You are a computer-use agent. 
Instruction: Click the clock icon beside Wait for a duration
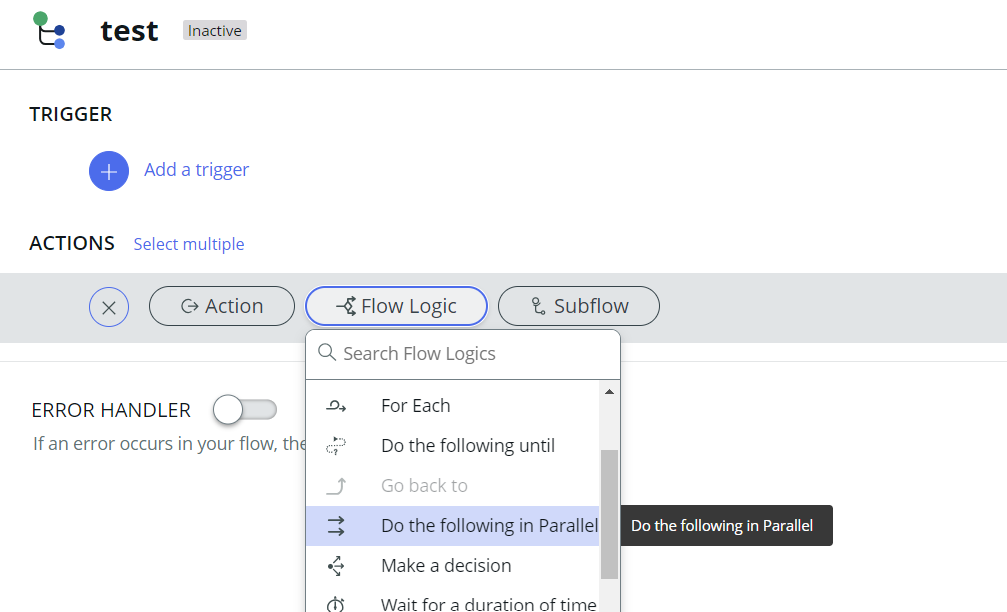tap(337, 602)
